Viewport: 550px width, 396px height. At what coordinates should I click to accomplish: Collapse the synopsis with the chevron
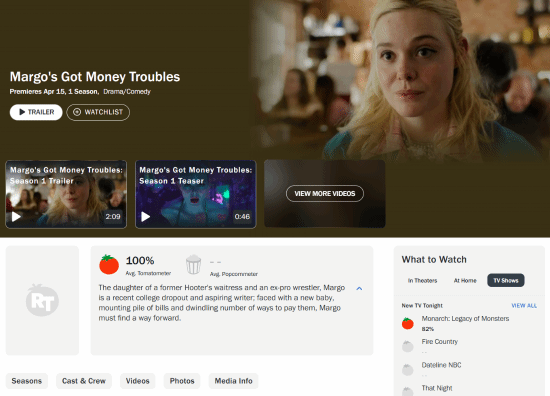[x=359, y=288]
